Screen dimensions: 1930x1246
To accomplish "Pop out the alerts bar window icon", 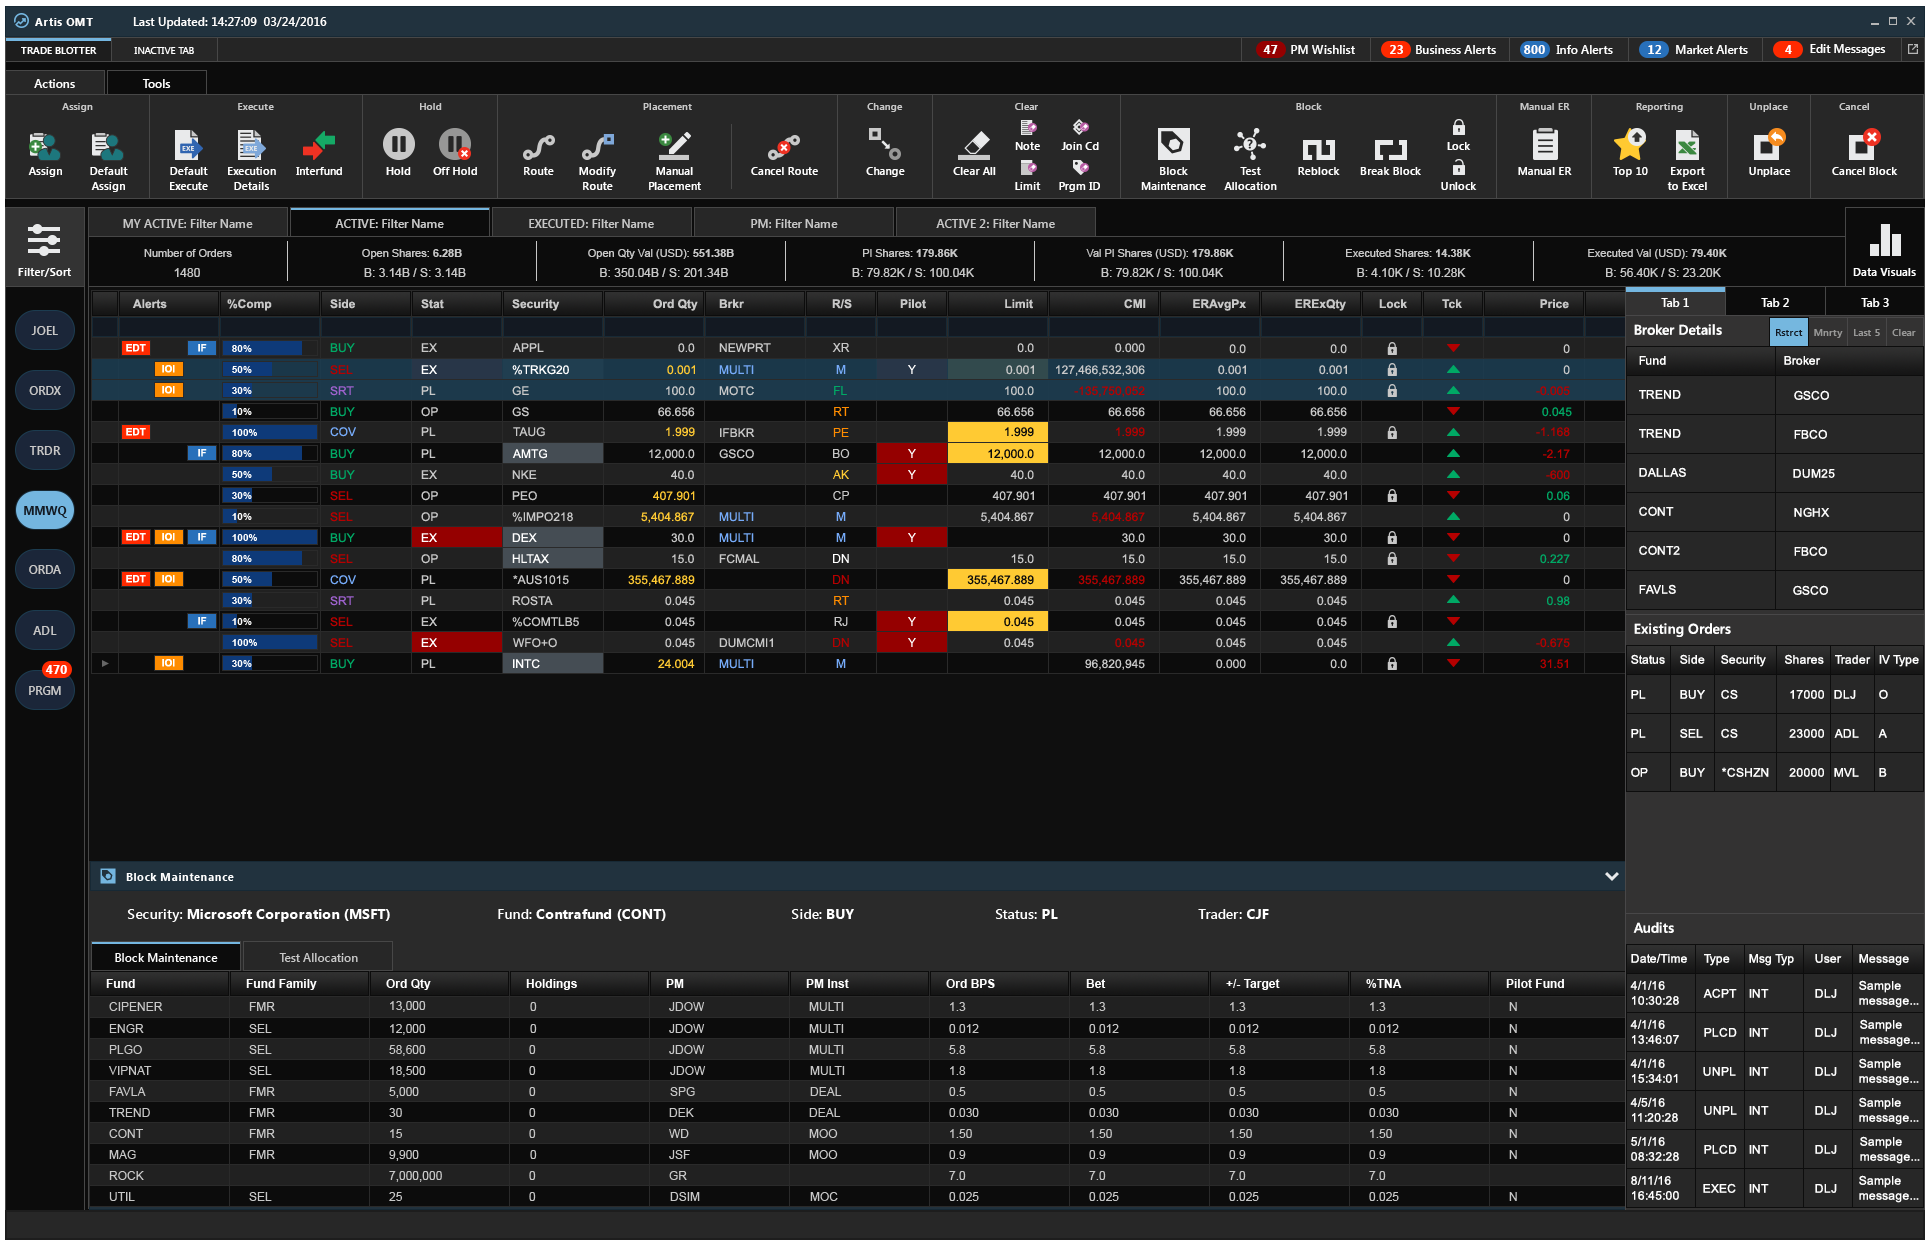I will [x=1912, y=49].
